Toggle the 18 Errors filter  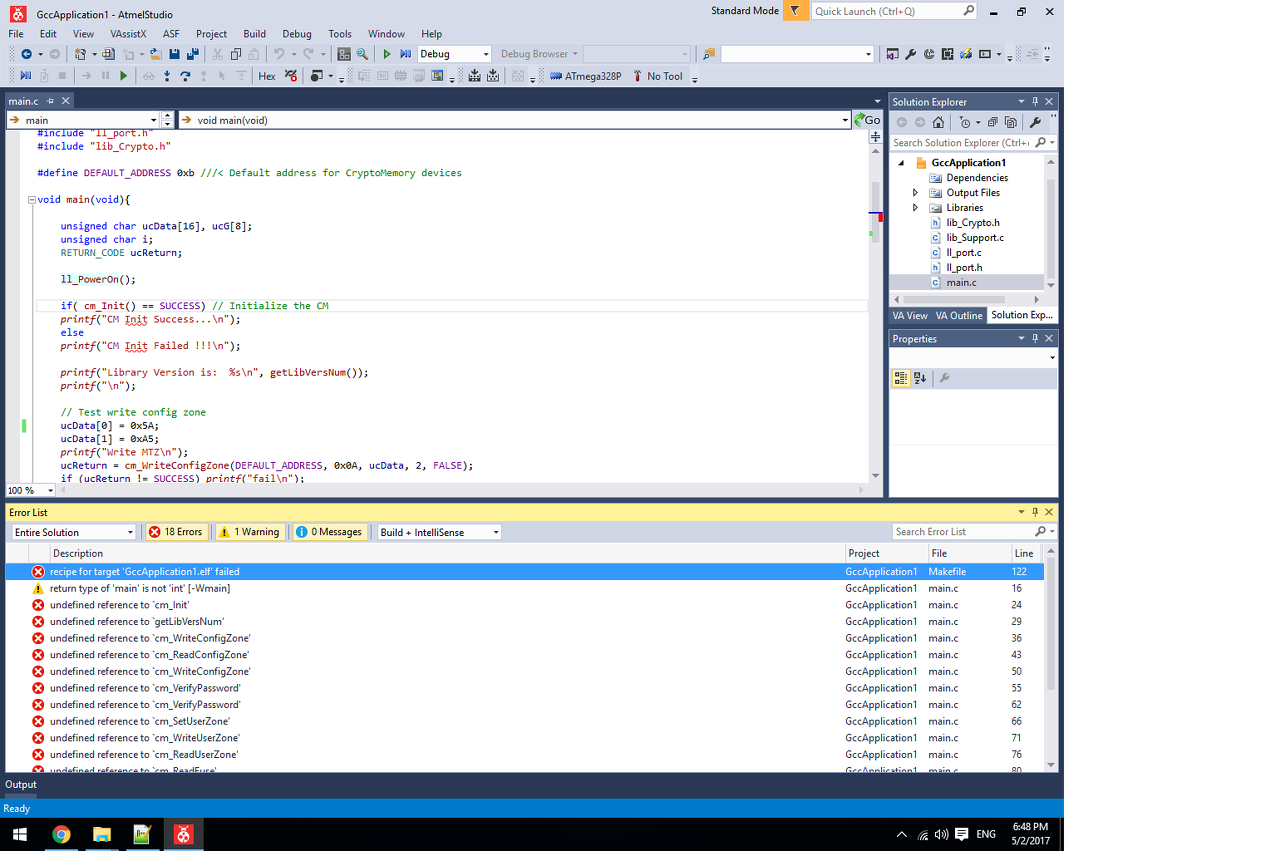pyautogui.click(x=176, y=532)
